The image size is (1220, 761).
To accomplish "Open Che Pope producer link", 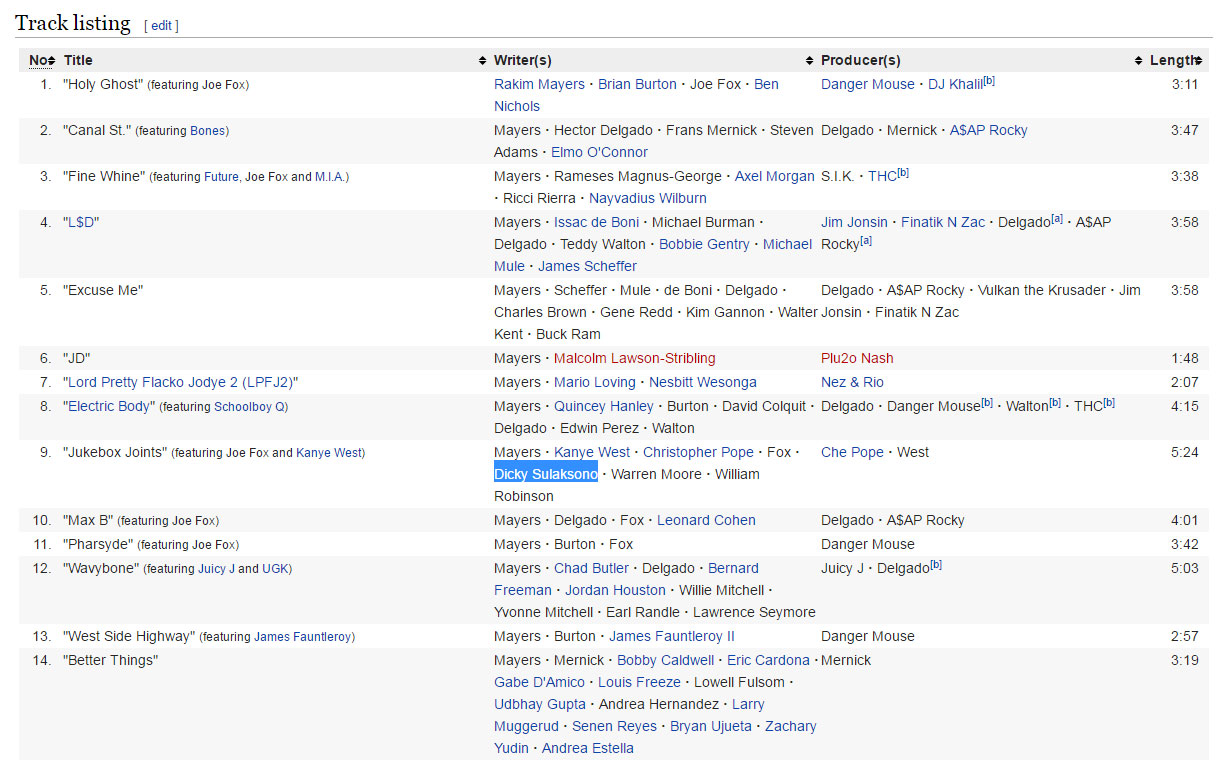I will click(x=852, y=452).
